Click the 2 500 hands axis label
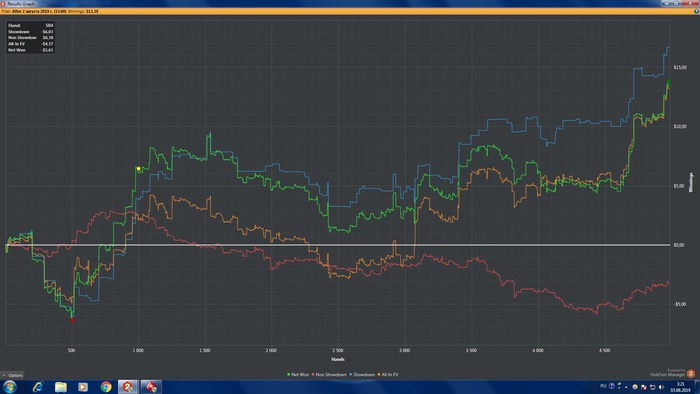700x394 pixels. pos(338,351)
